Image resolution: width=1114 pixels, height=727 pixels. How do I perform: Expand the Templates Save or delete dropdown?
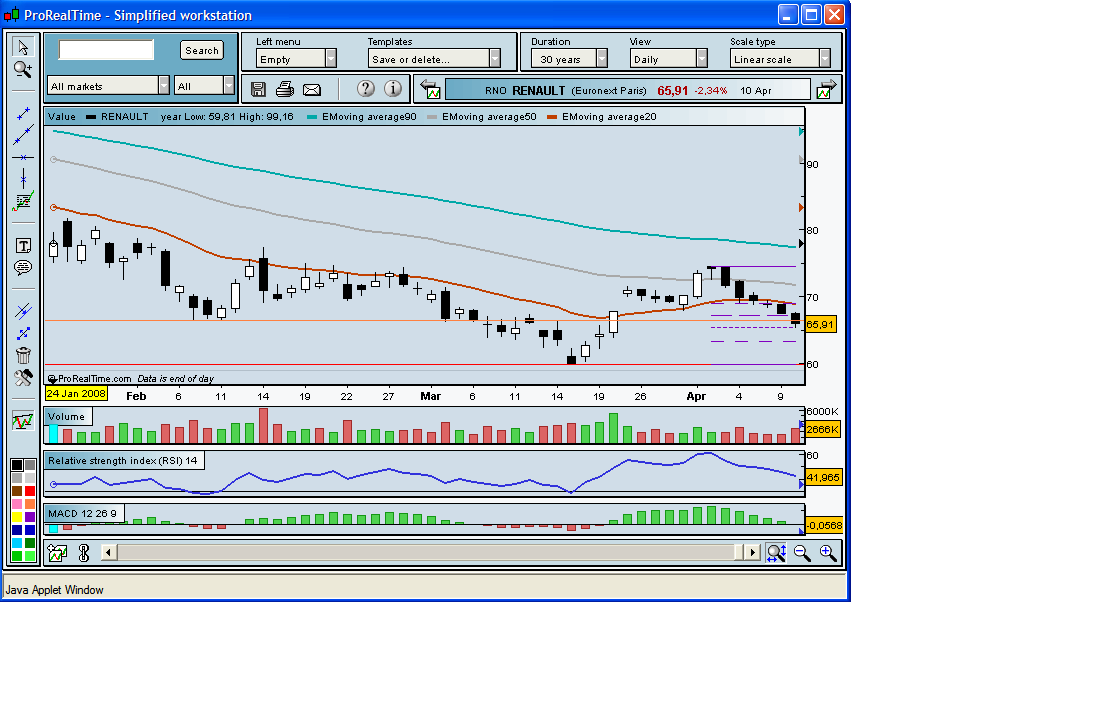pos(434,59)
